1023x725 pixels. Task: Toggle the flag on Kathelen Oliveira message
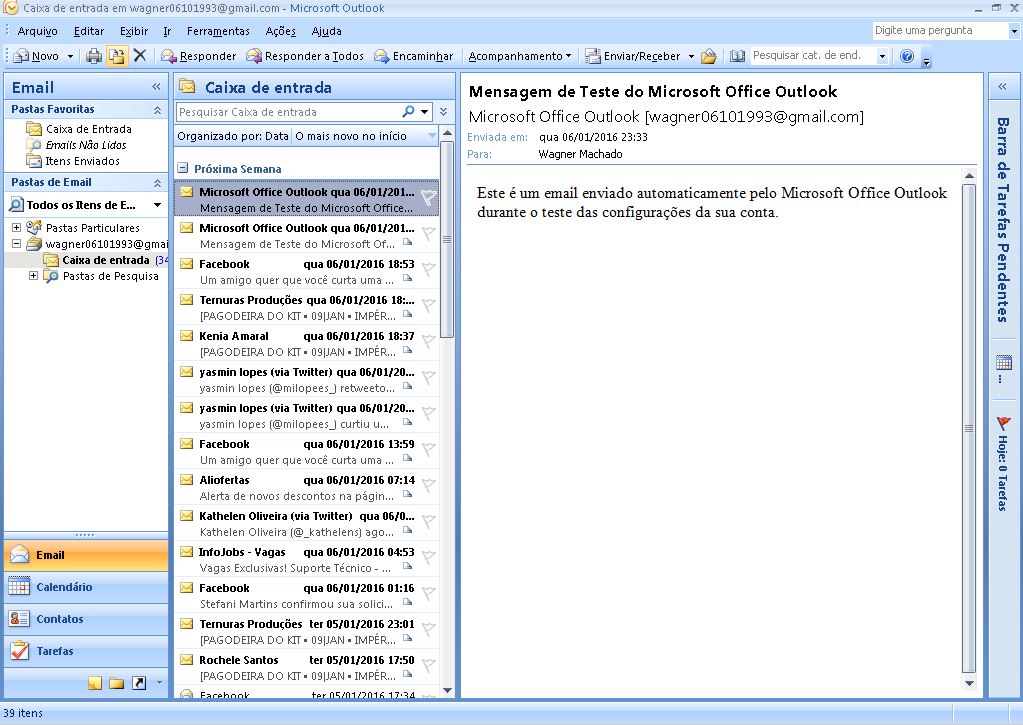pos(429,521)
